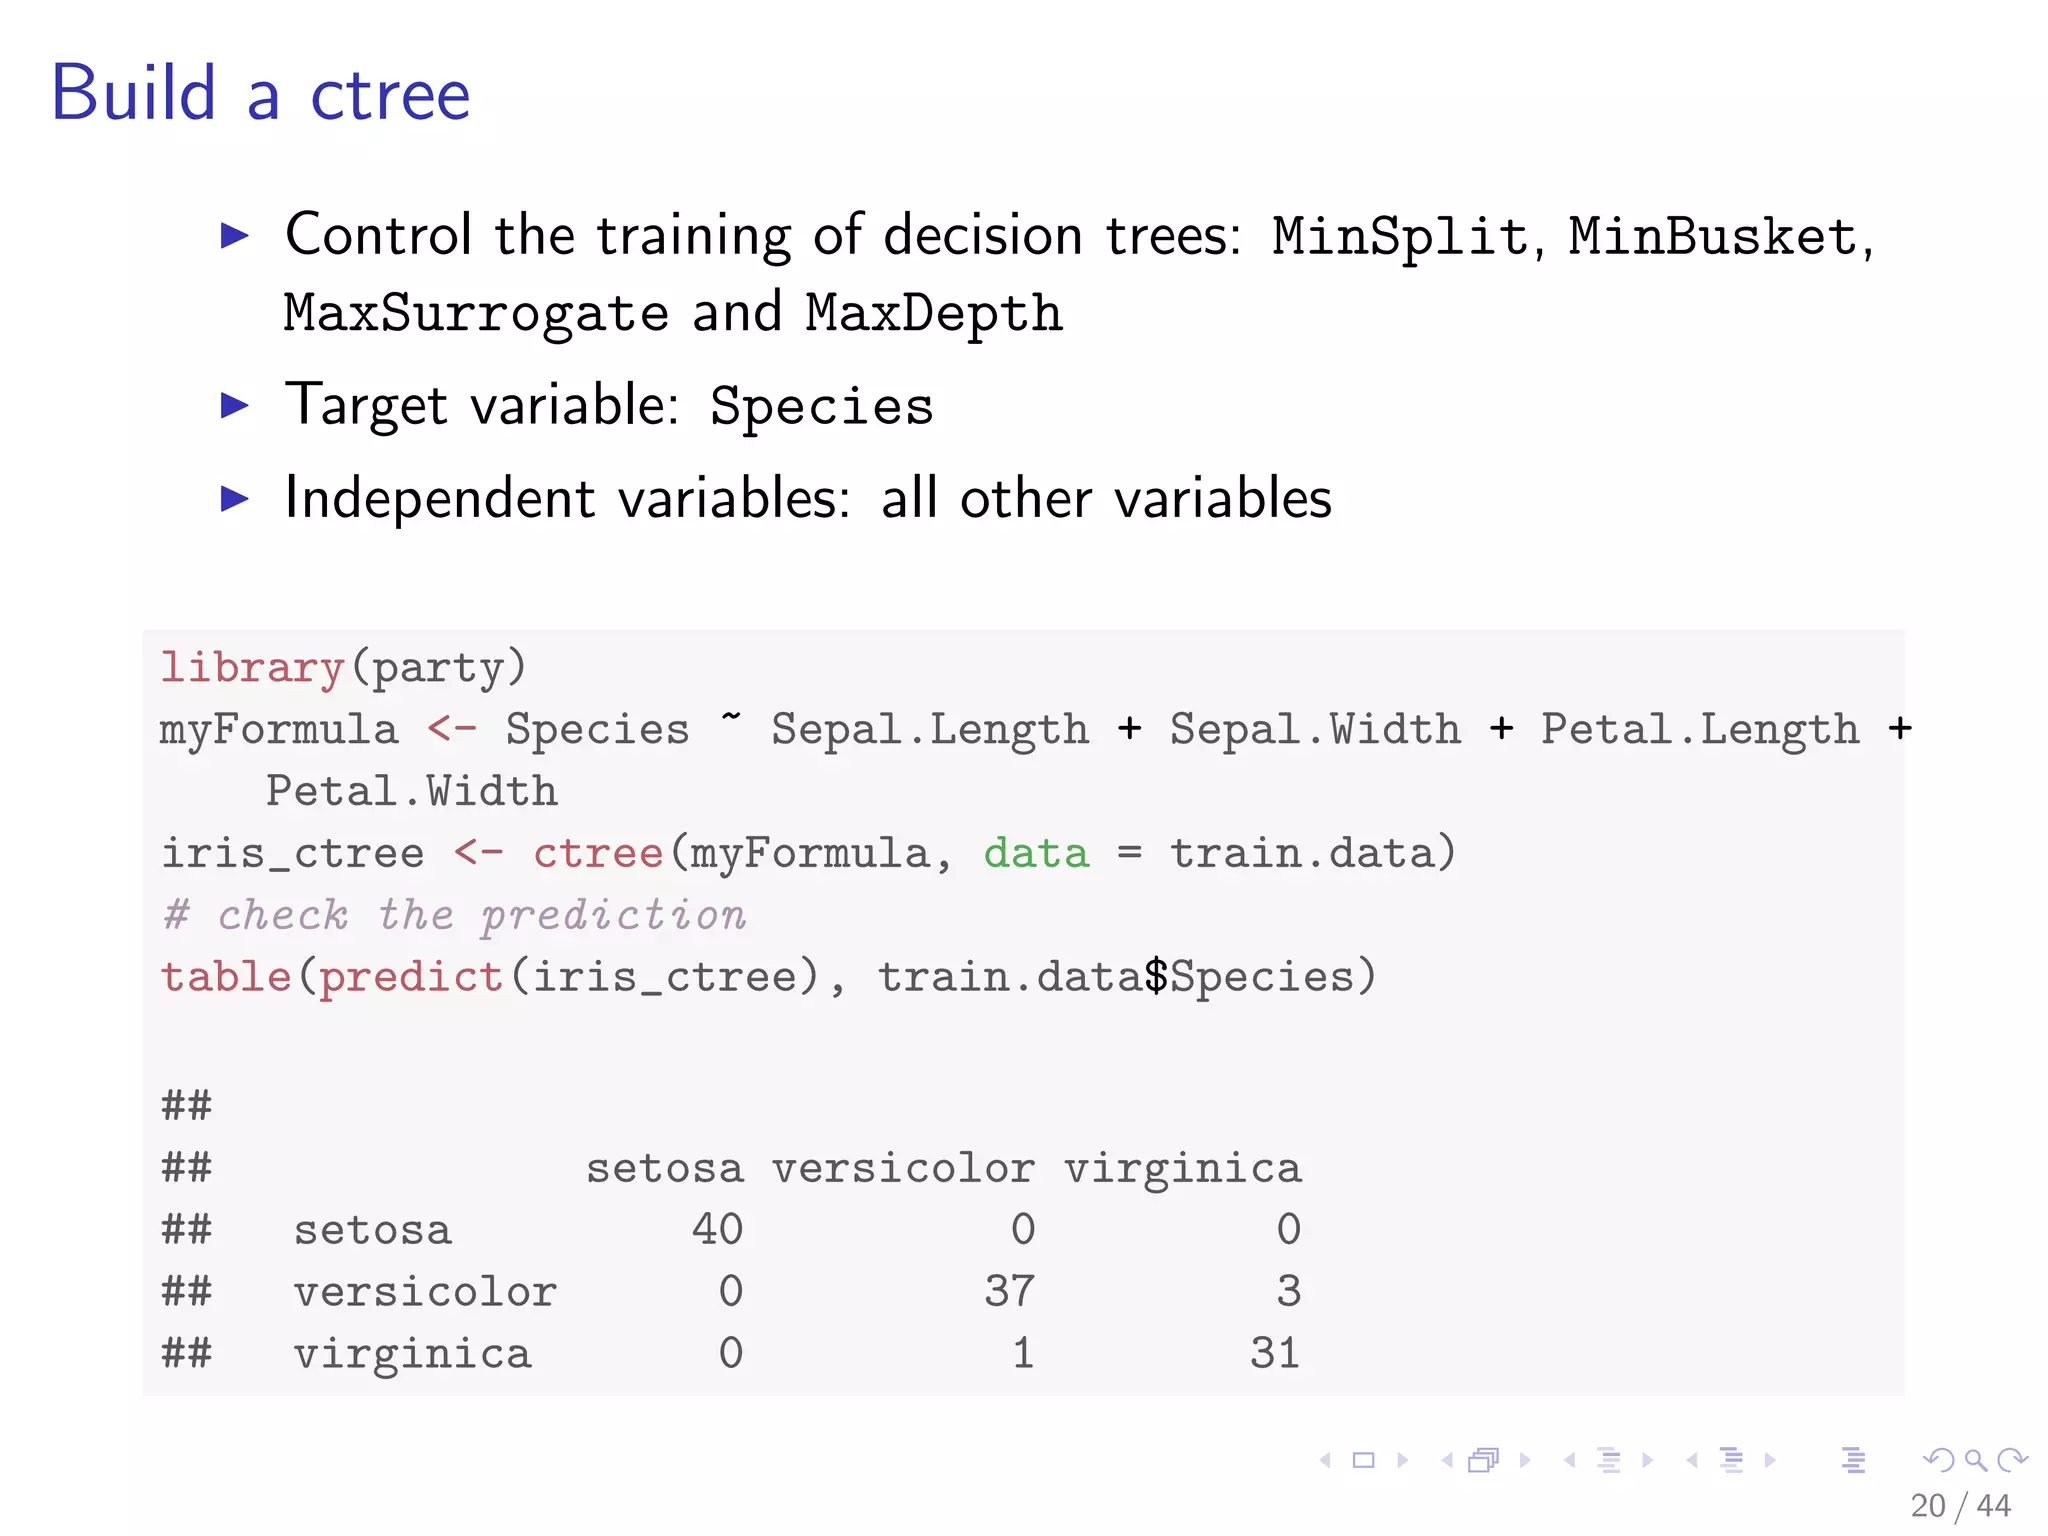The image size is (2048, 1536).
Task: Click the versicolor row label in output
Action: click(425, 1293)
